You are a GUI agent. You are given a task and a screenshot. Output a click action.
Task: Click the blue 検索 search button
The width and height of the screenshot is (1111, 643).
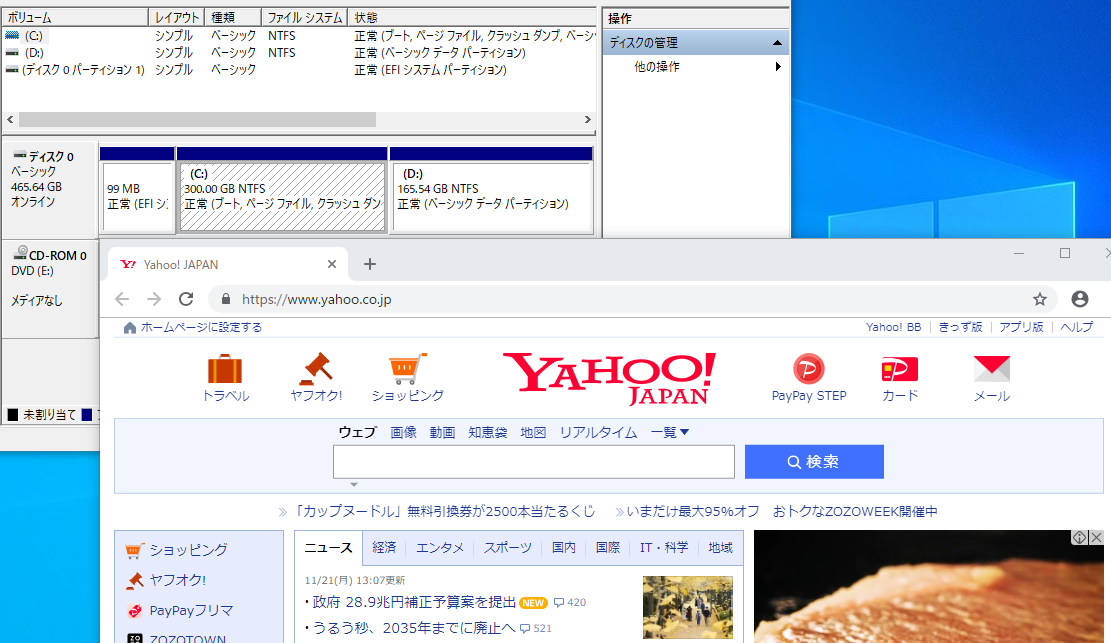814,462
